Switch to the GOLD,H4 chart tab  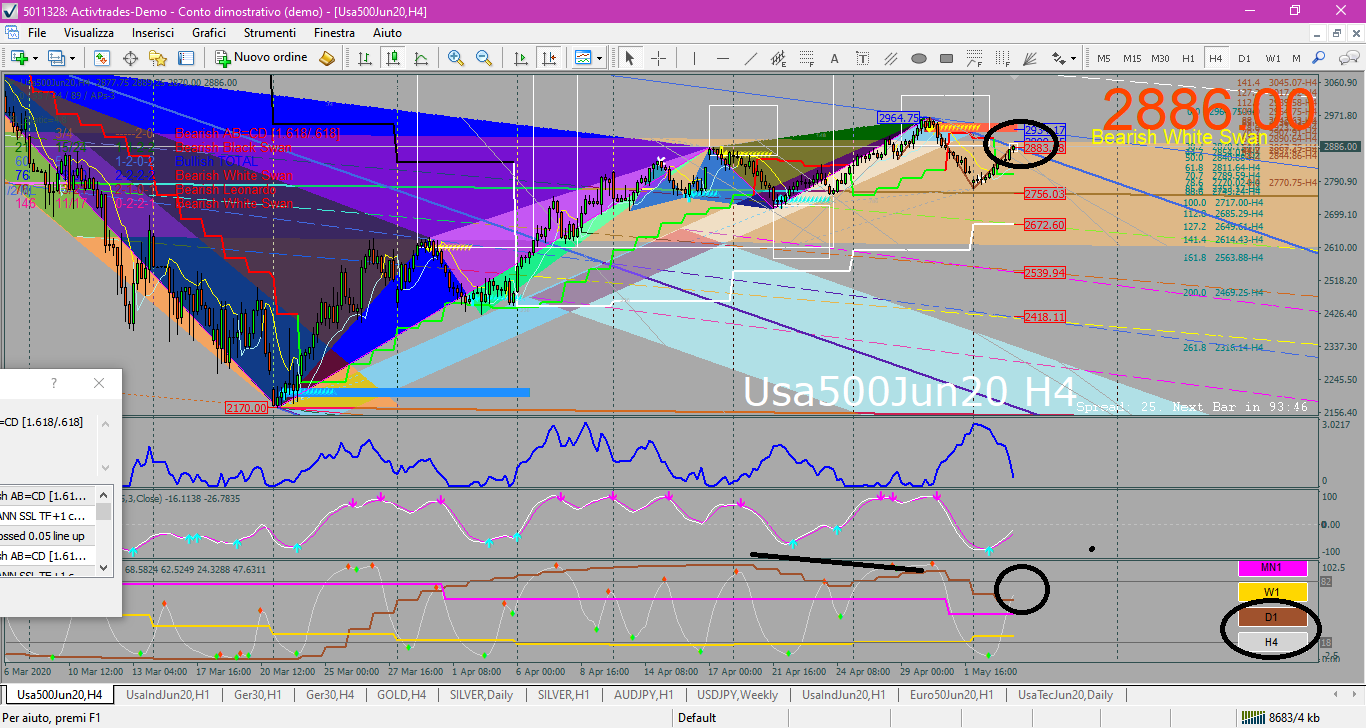pyautogui.click(x=402, y=694)
